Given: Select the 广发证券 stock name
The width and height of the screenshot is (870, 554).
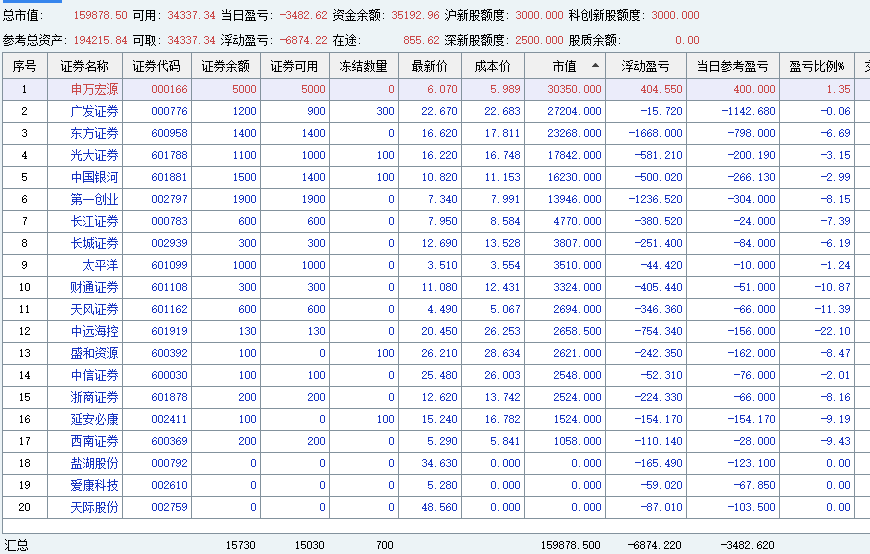Looking at the screenshot, I should (x=94, y=112).
